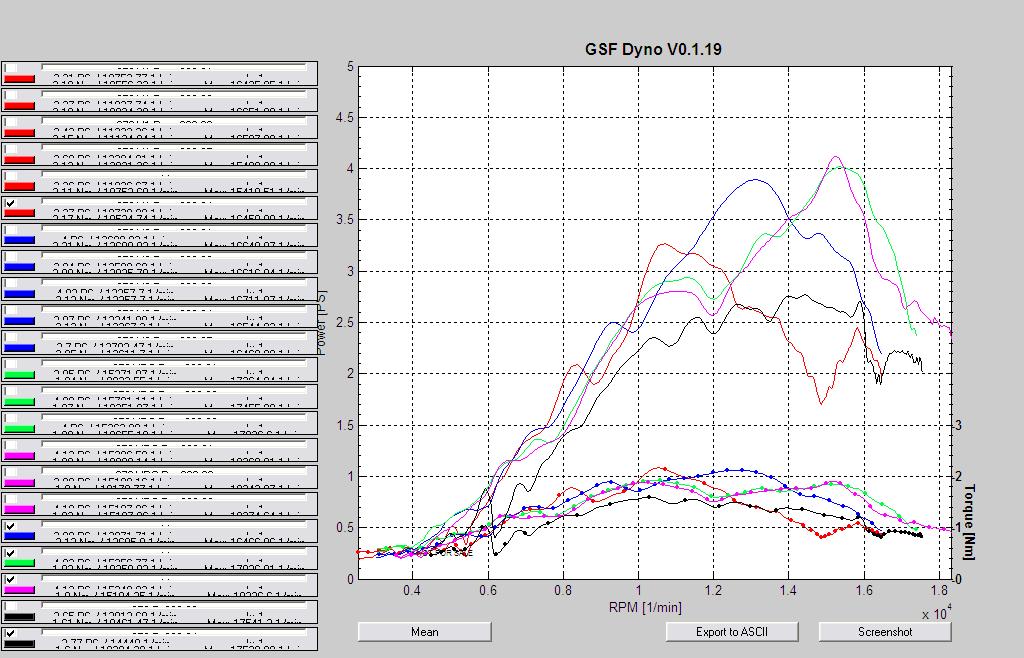Click the name field of topmost run
This screenshot has height=658, width=1024.
[174, 66]
